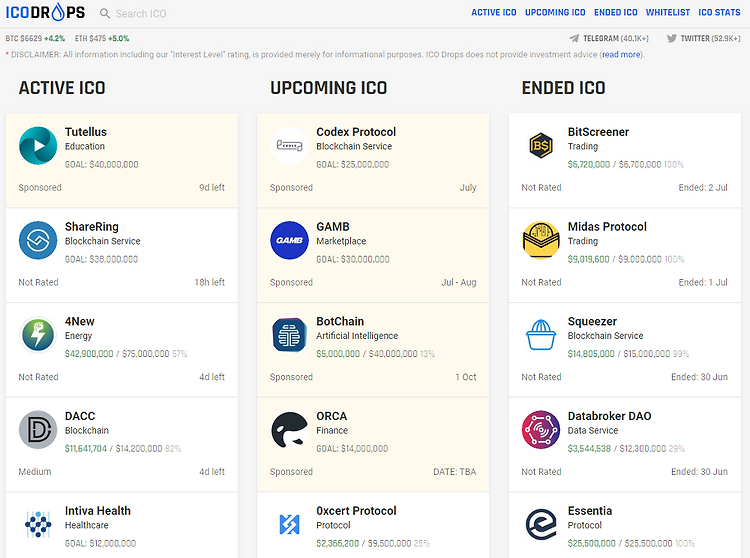750x558 pixels.
Task: Click ETH $475 price ticker
Action: [102, 38]
